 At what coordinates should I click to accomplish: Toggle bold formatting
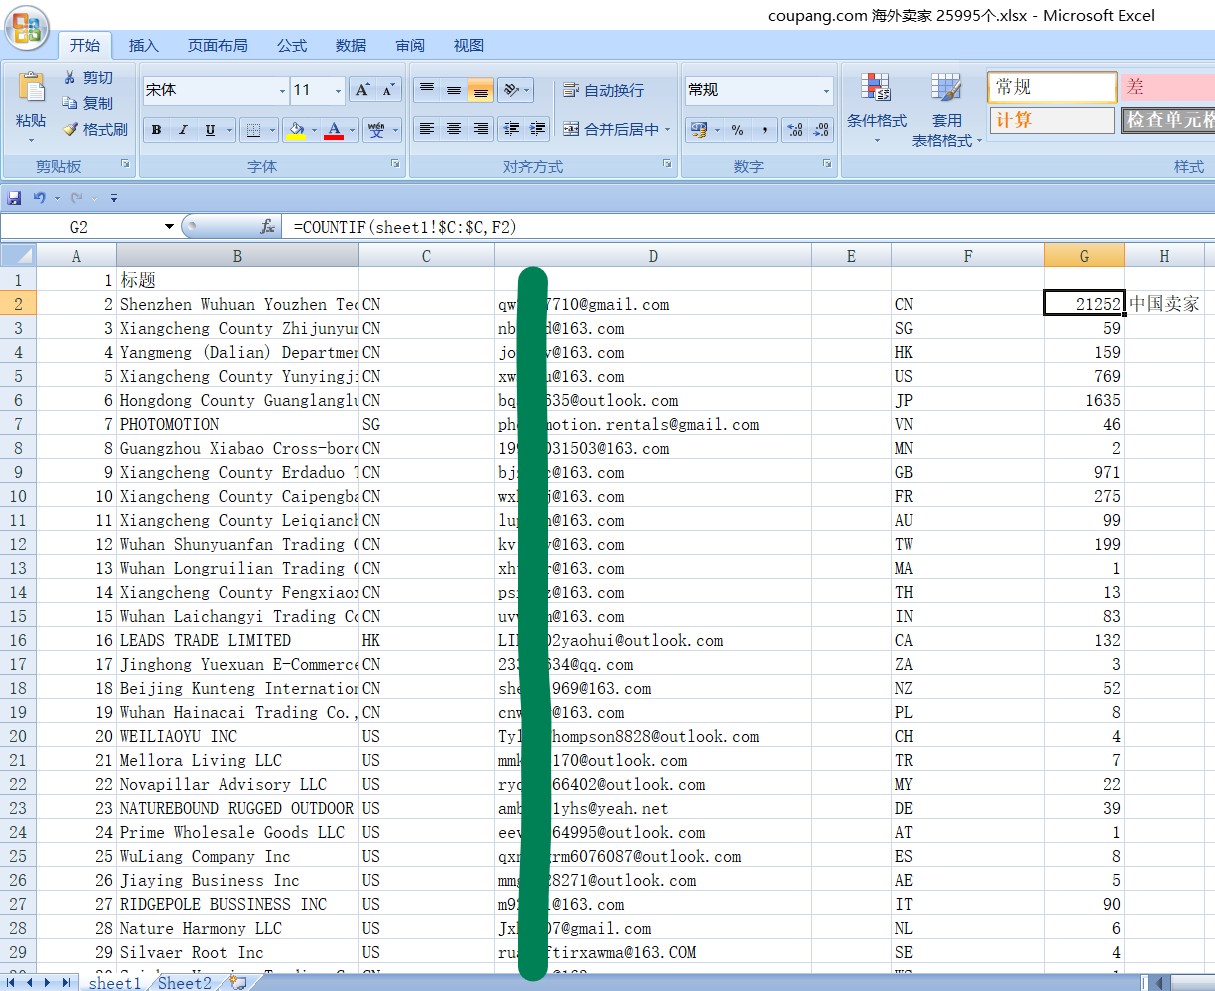(156, 130)
